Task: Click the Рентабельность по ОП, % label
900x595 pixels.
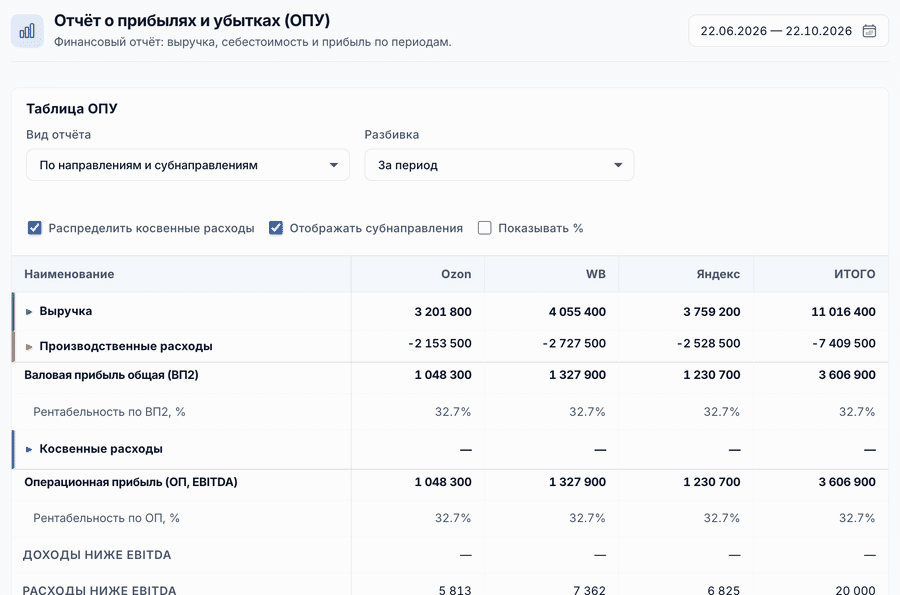Action: coord(106,518)
